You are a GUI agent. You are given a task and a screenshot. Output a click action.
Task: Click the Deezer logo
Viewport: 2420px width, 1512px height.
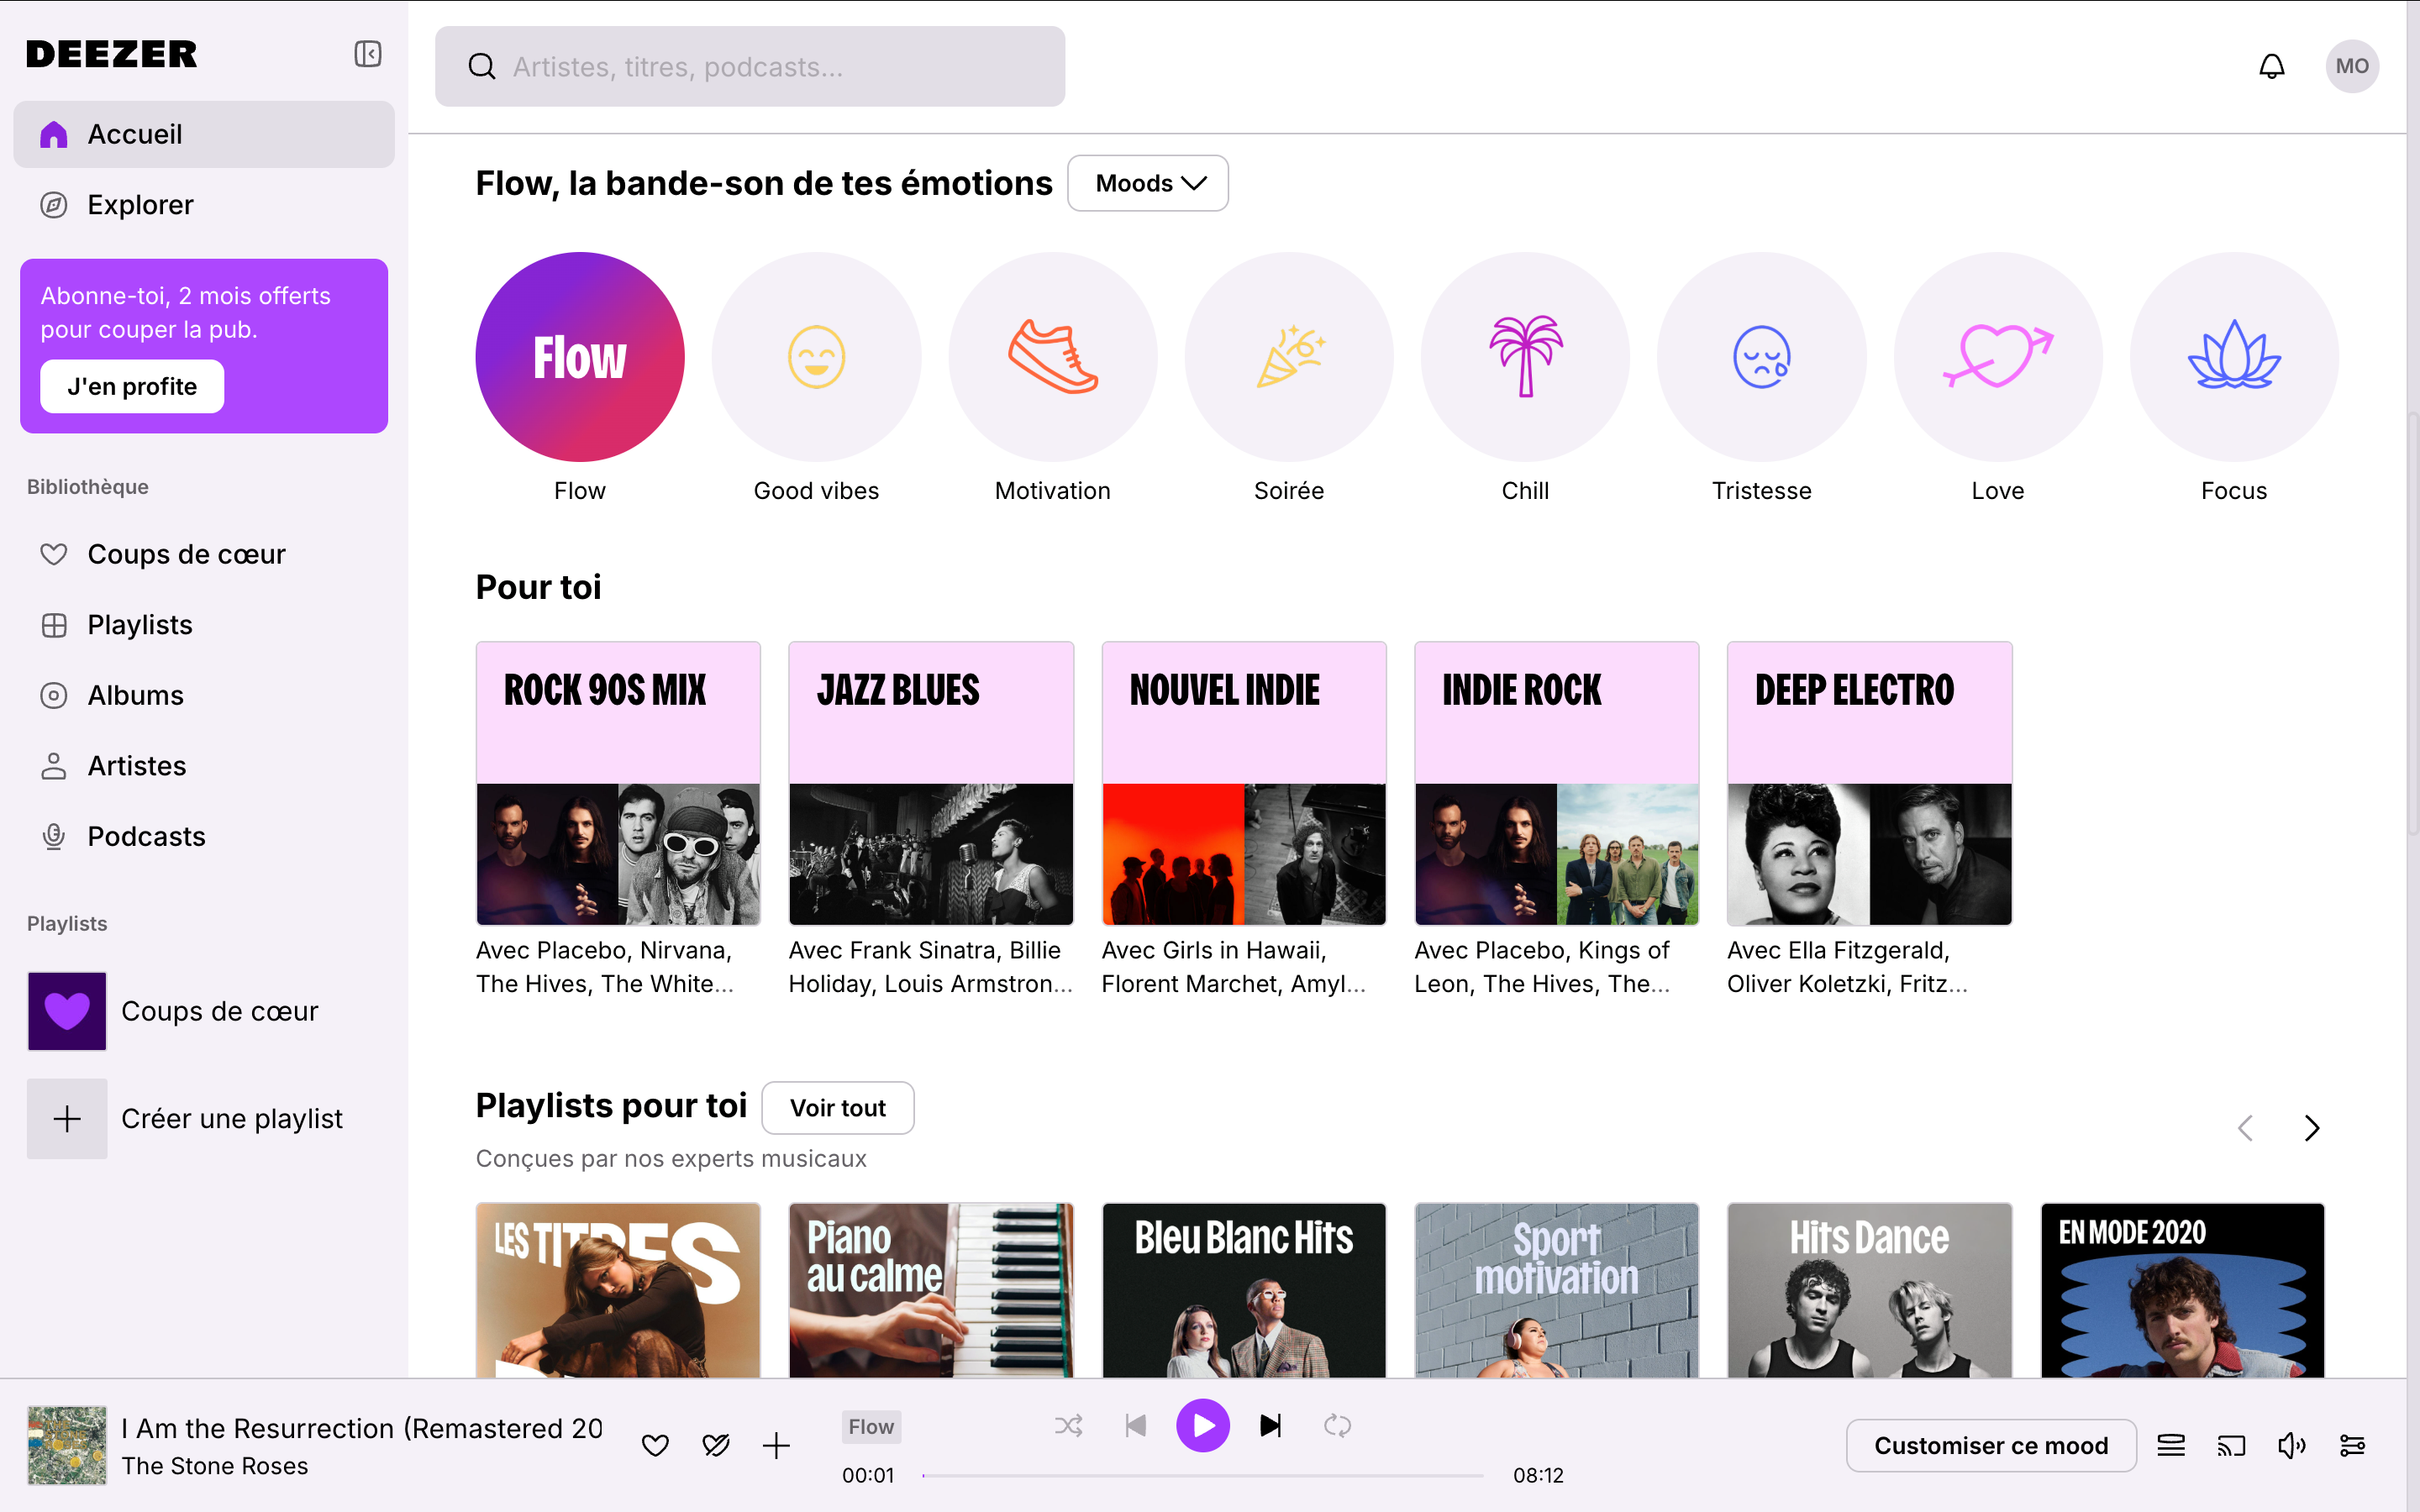tap(112, 54)
